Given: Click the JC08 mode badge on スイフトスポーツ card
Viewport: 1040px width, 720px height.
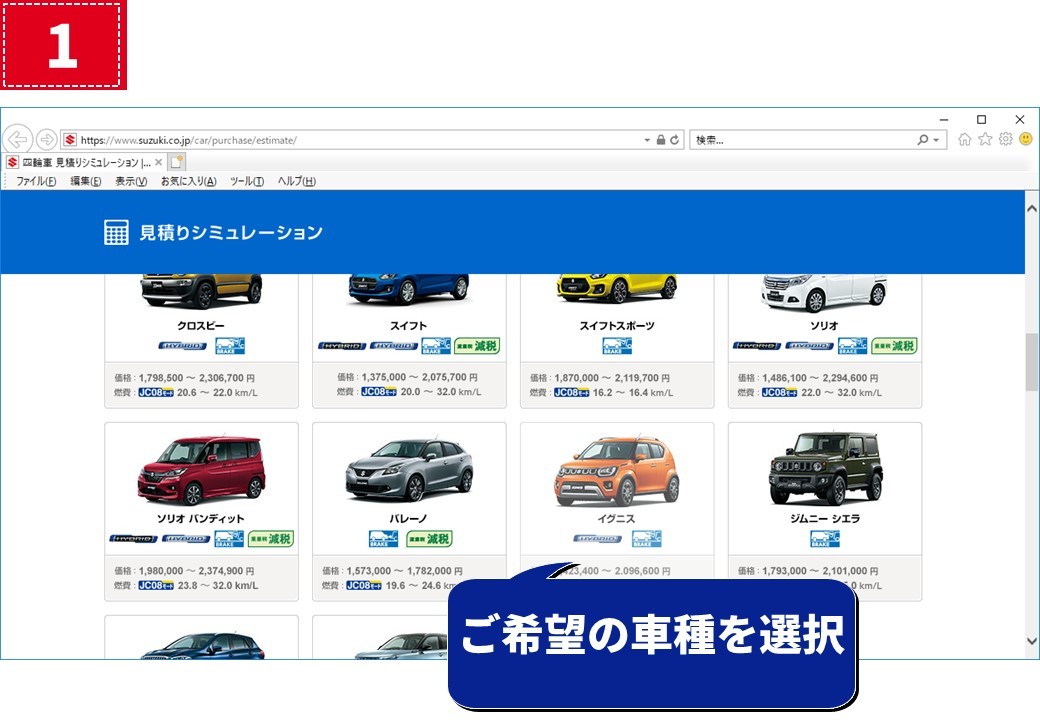Looking at the screenshot, I should coord(571,393).
